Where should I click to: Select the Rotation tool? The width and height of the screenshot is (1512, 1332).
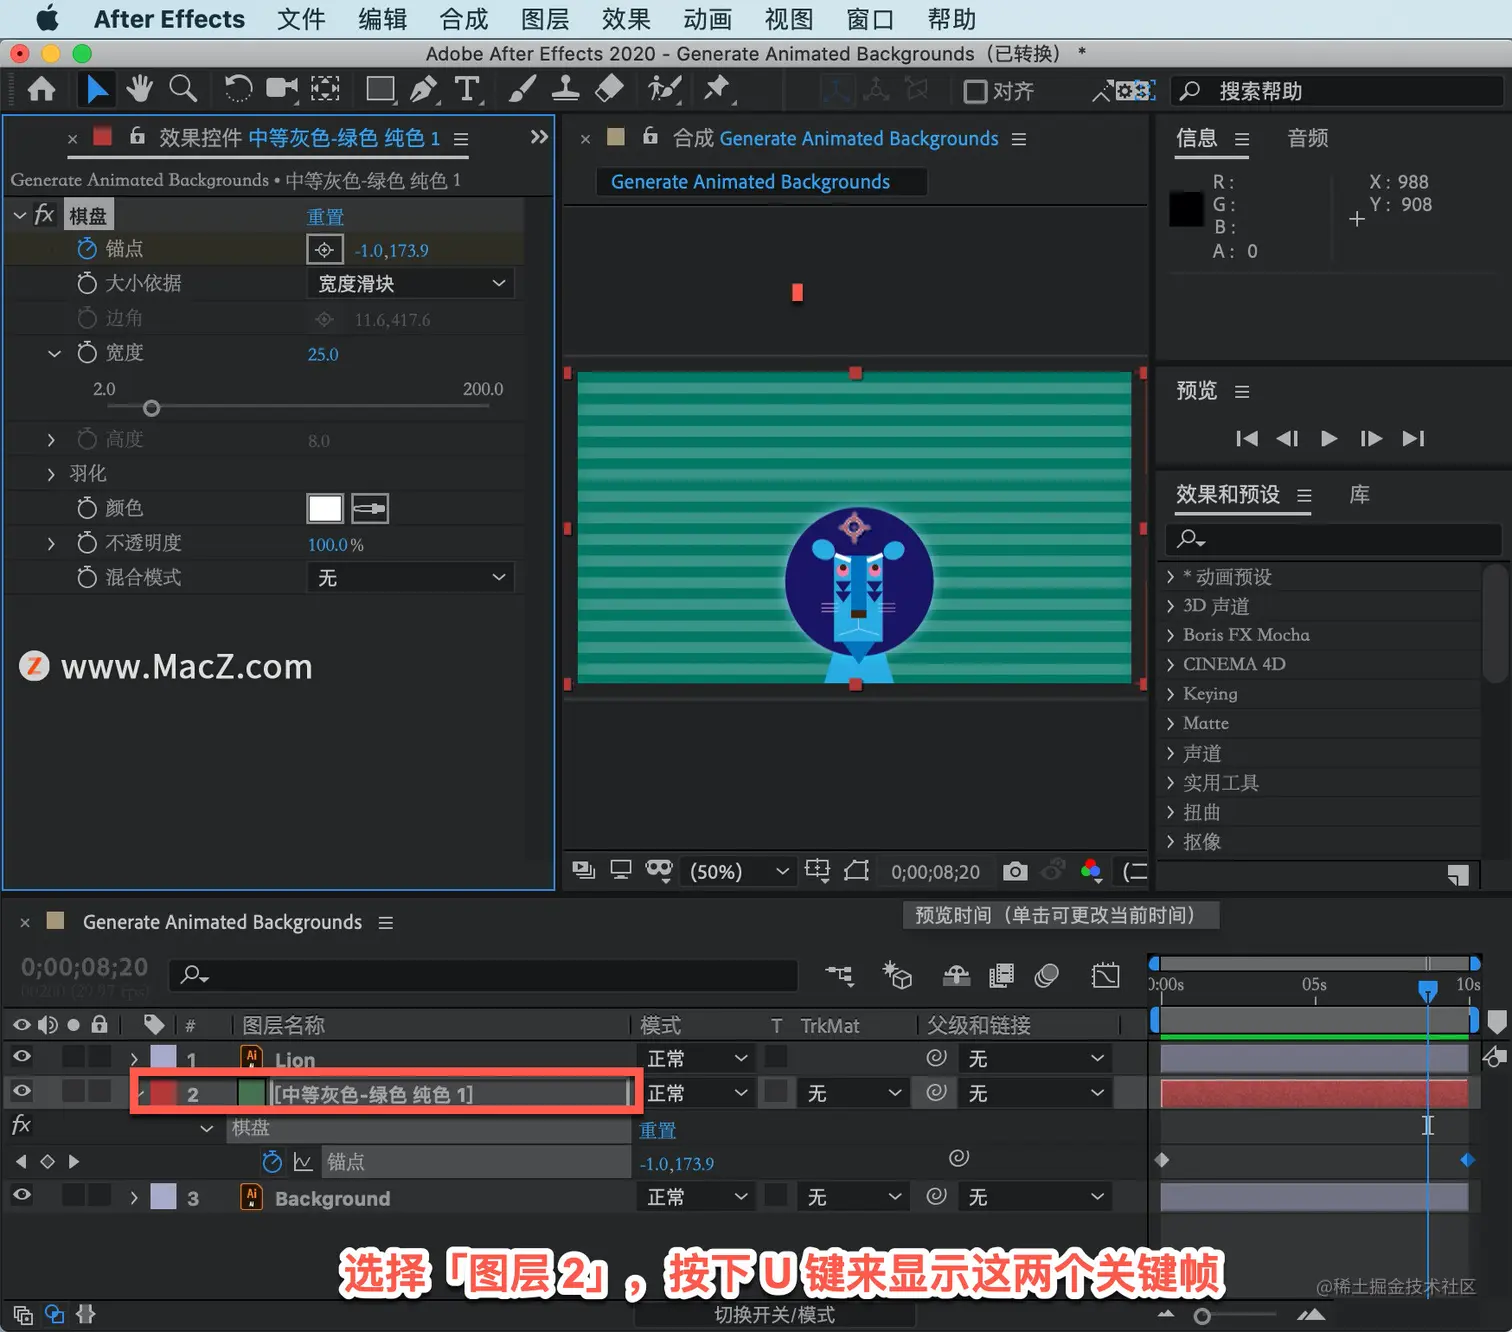[238, 90]
